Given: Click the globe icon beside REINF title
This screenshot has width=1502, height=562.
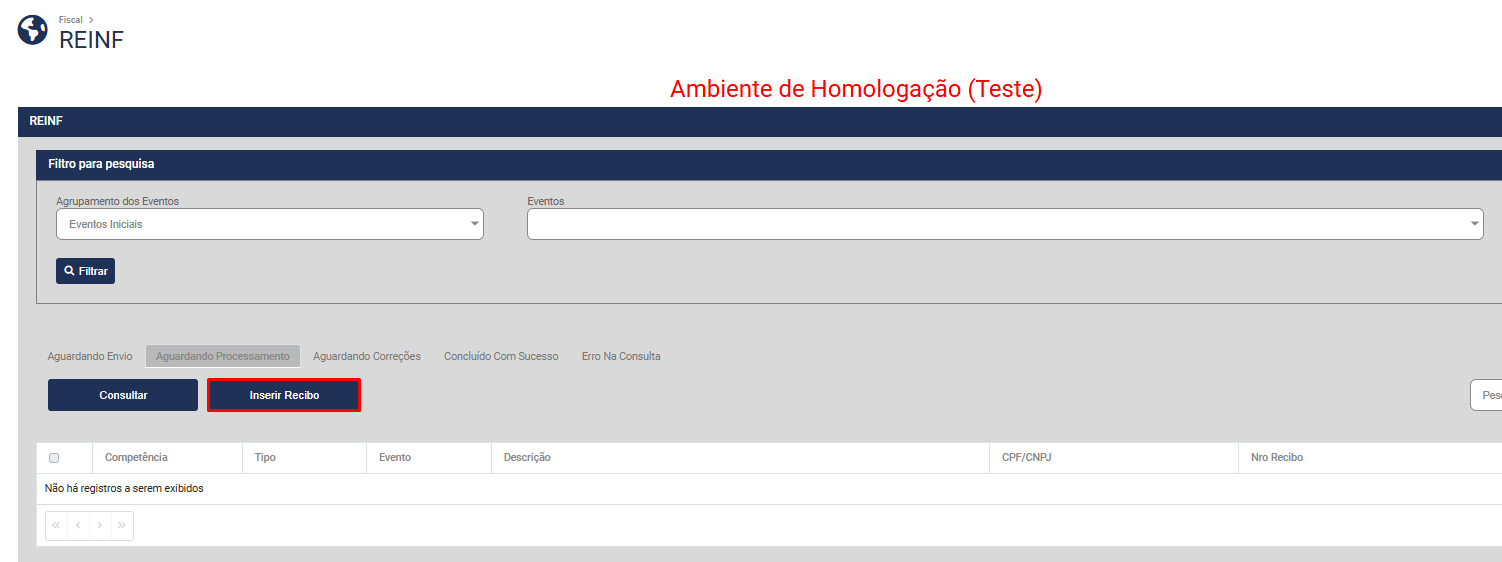Looking at the screenshot, I should (x=33, y=30).
